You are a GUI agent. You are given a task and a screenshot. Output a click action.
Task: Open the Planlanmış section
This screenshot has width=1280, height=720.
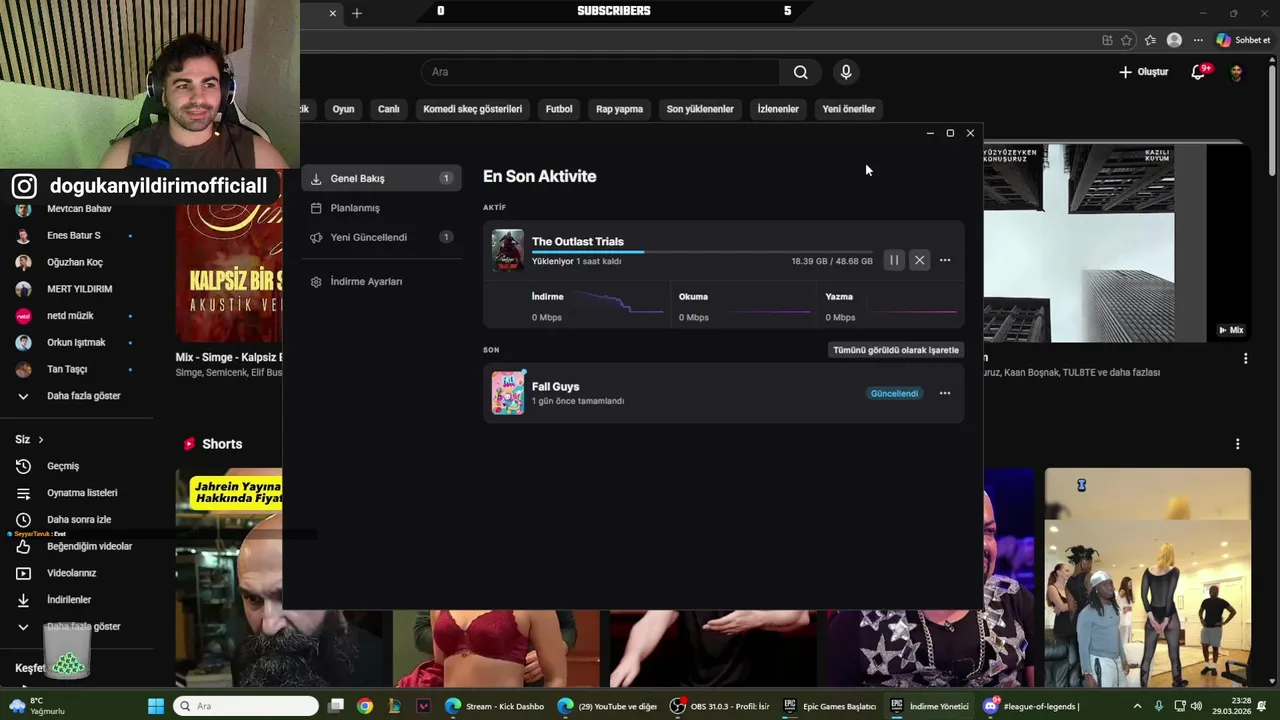[381, 208]
